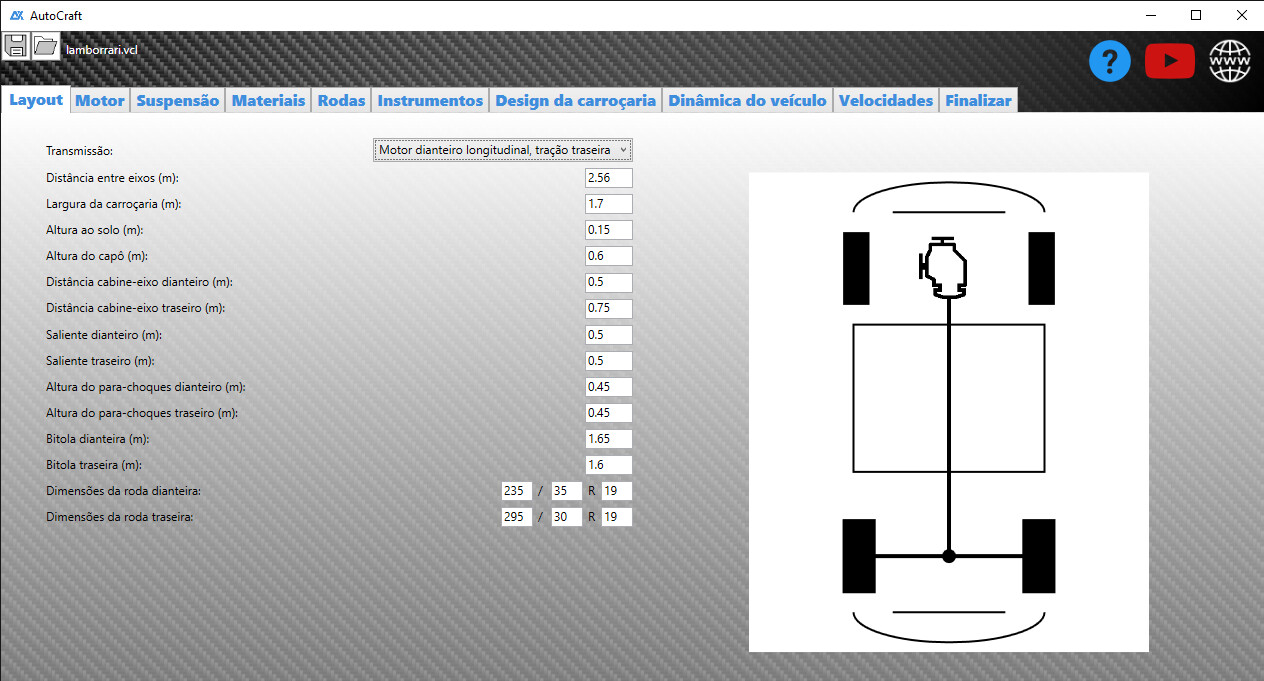
Task: Click the front wheel width field 235
Action: click(x=517, y=491)
